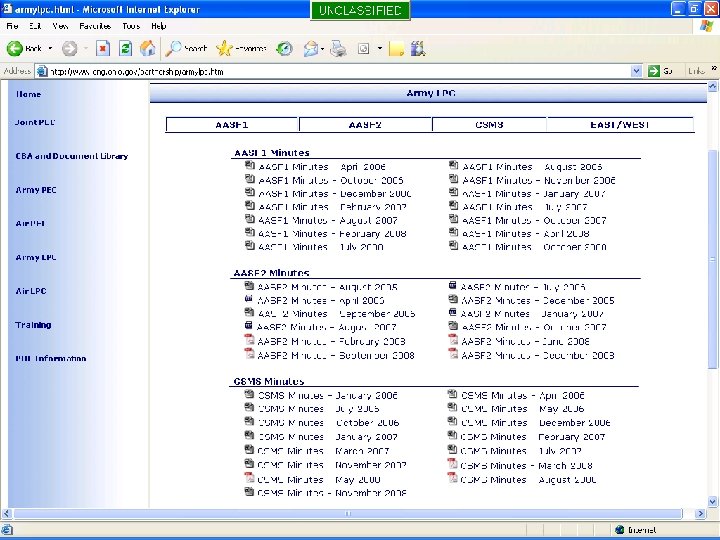This screenshot has height=540, width=720.
Task: Switch to the CSMS tab
Action: click(489, 125)
